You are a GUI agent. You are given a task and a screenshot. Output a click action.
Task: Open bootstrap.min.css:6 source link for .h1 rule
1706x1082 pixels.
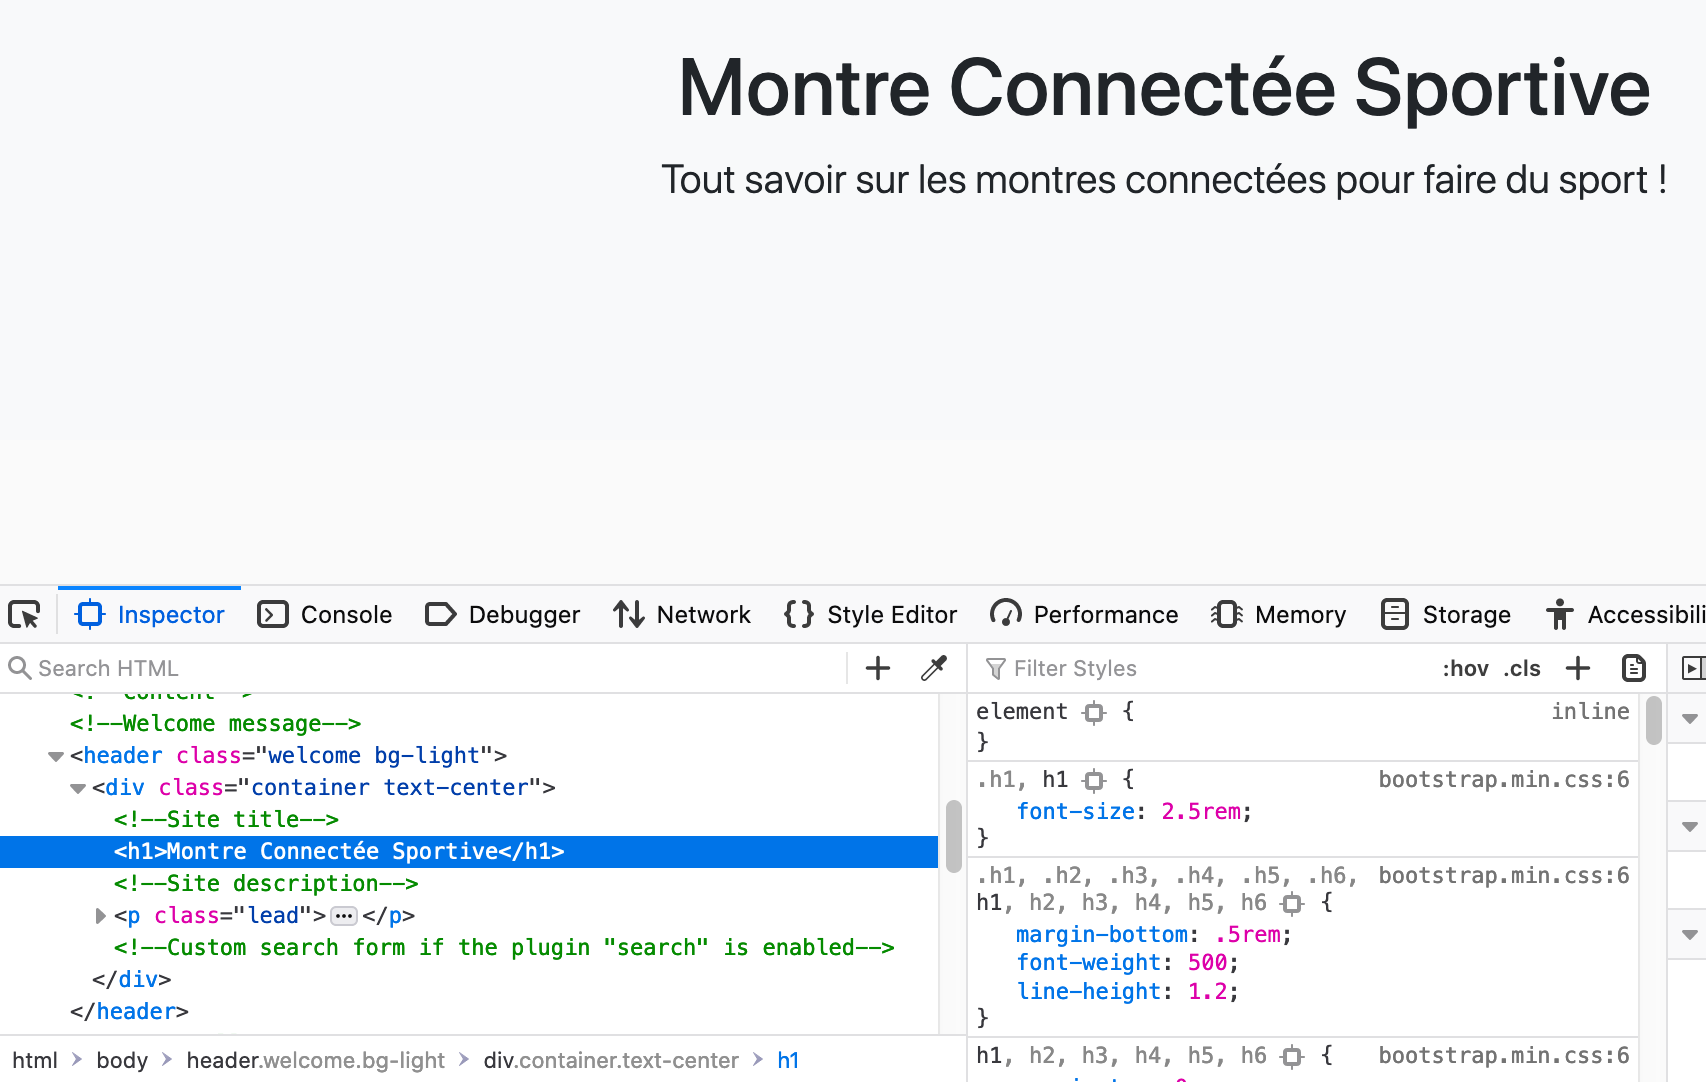click(x=1503, y=780)
